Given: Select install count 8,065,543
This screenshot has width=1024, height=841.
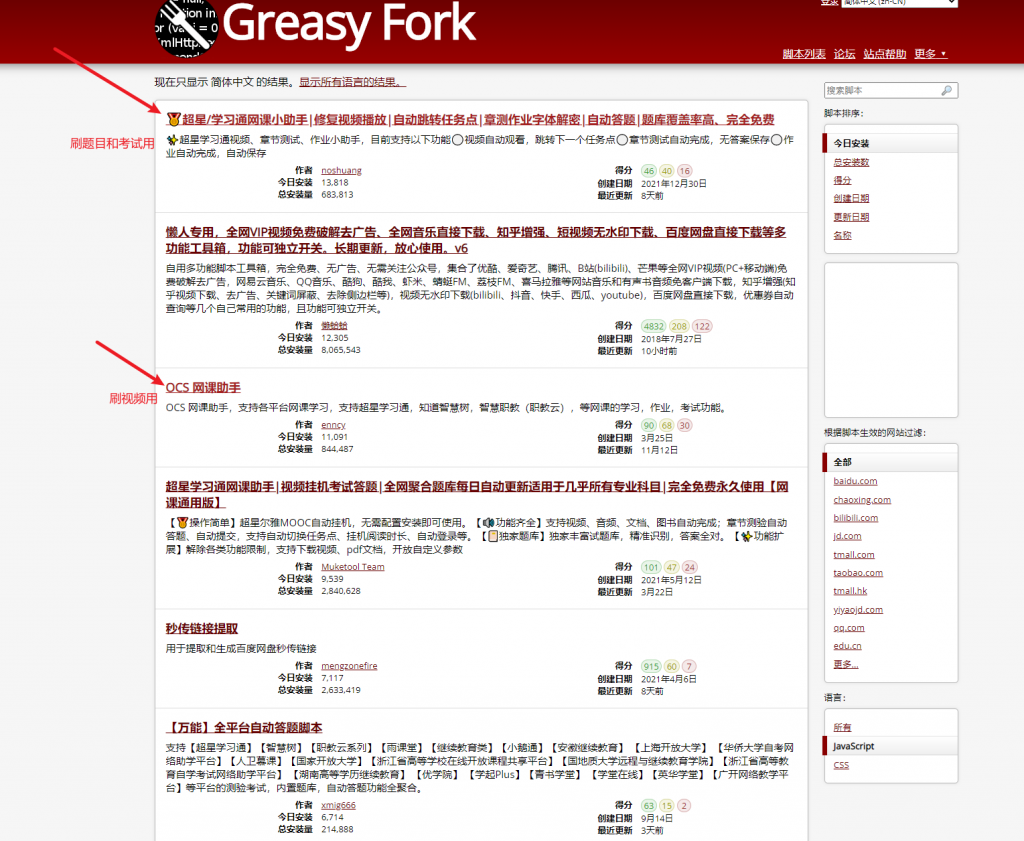Looking at the screenshot, I should [x=341, y=350].
